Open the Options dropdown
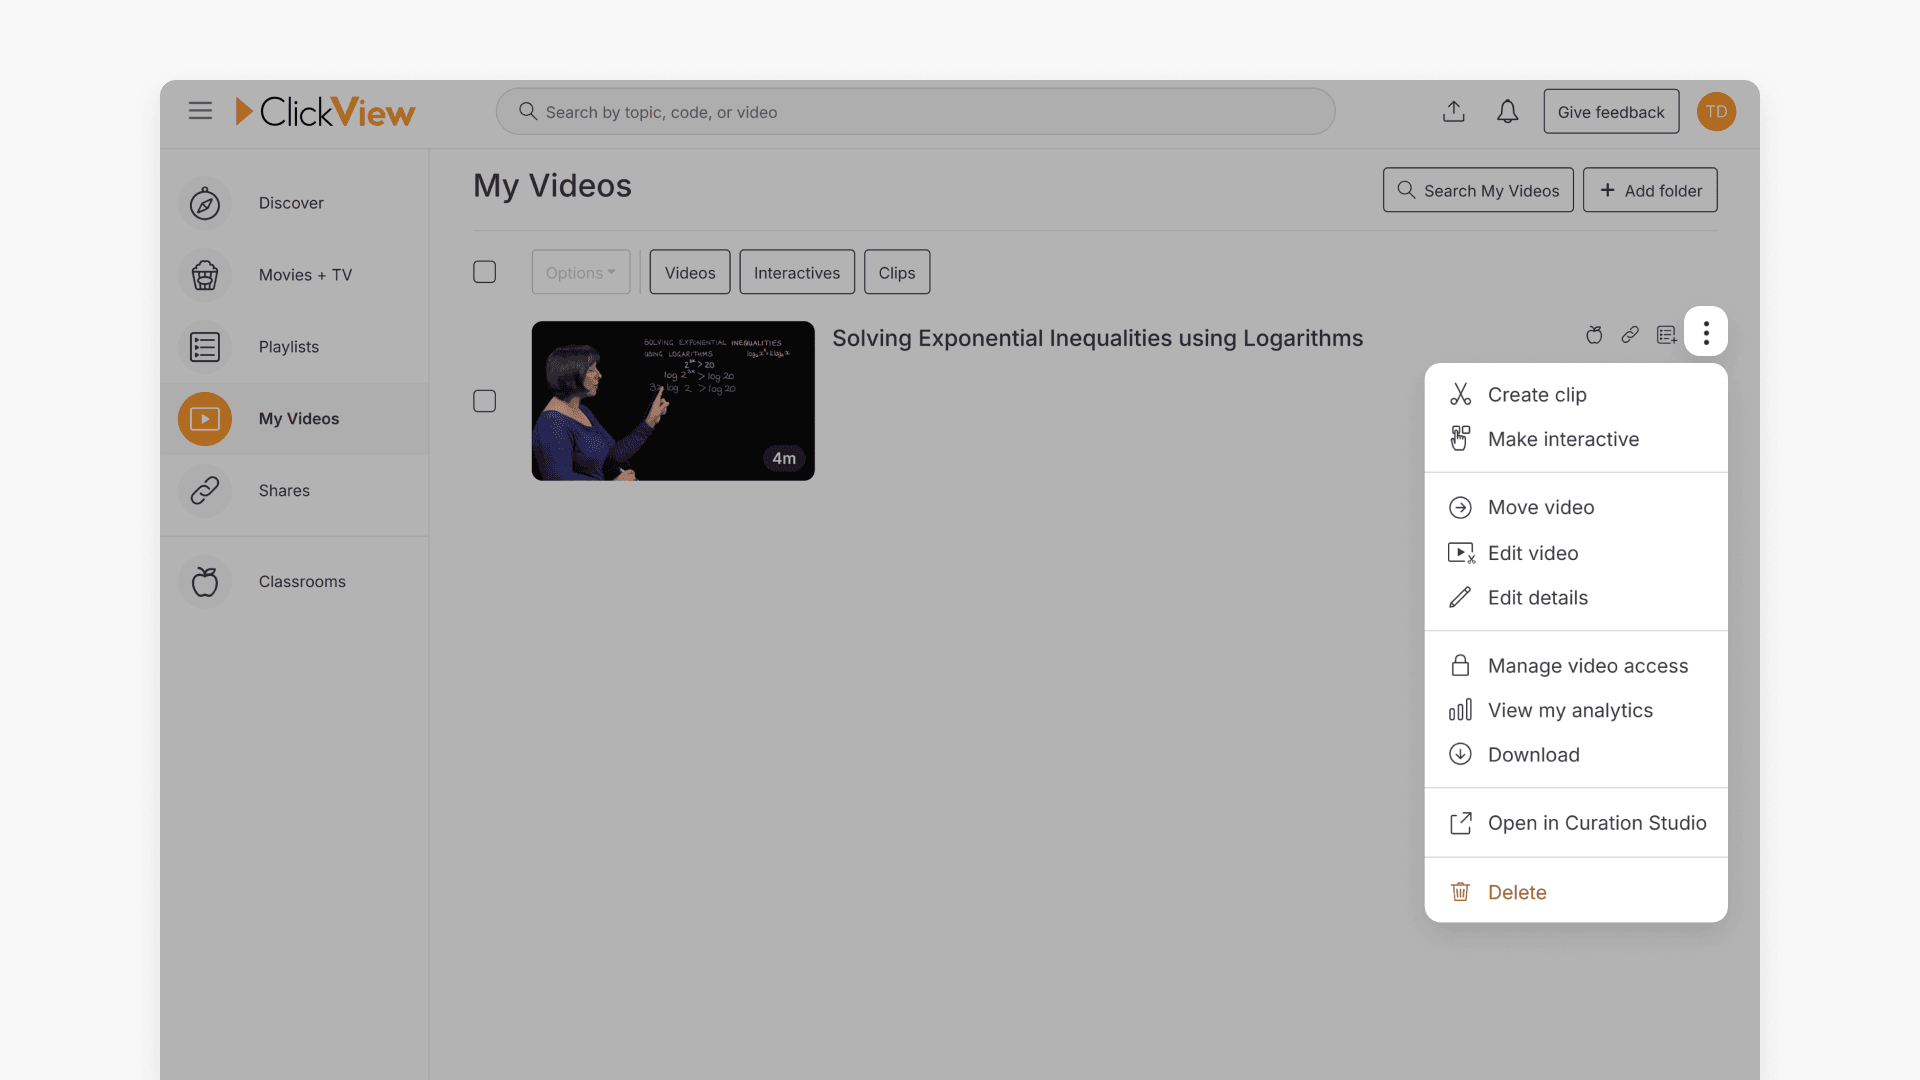Screen dimensions: 1920x1080 (x=580, y=271)
